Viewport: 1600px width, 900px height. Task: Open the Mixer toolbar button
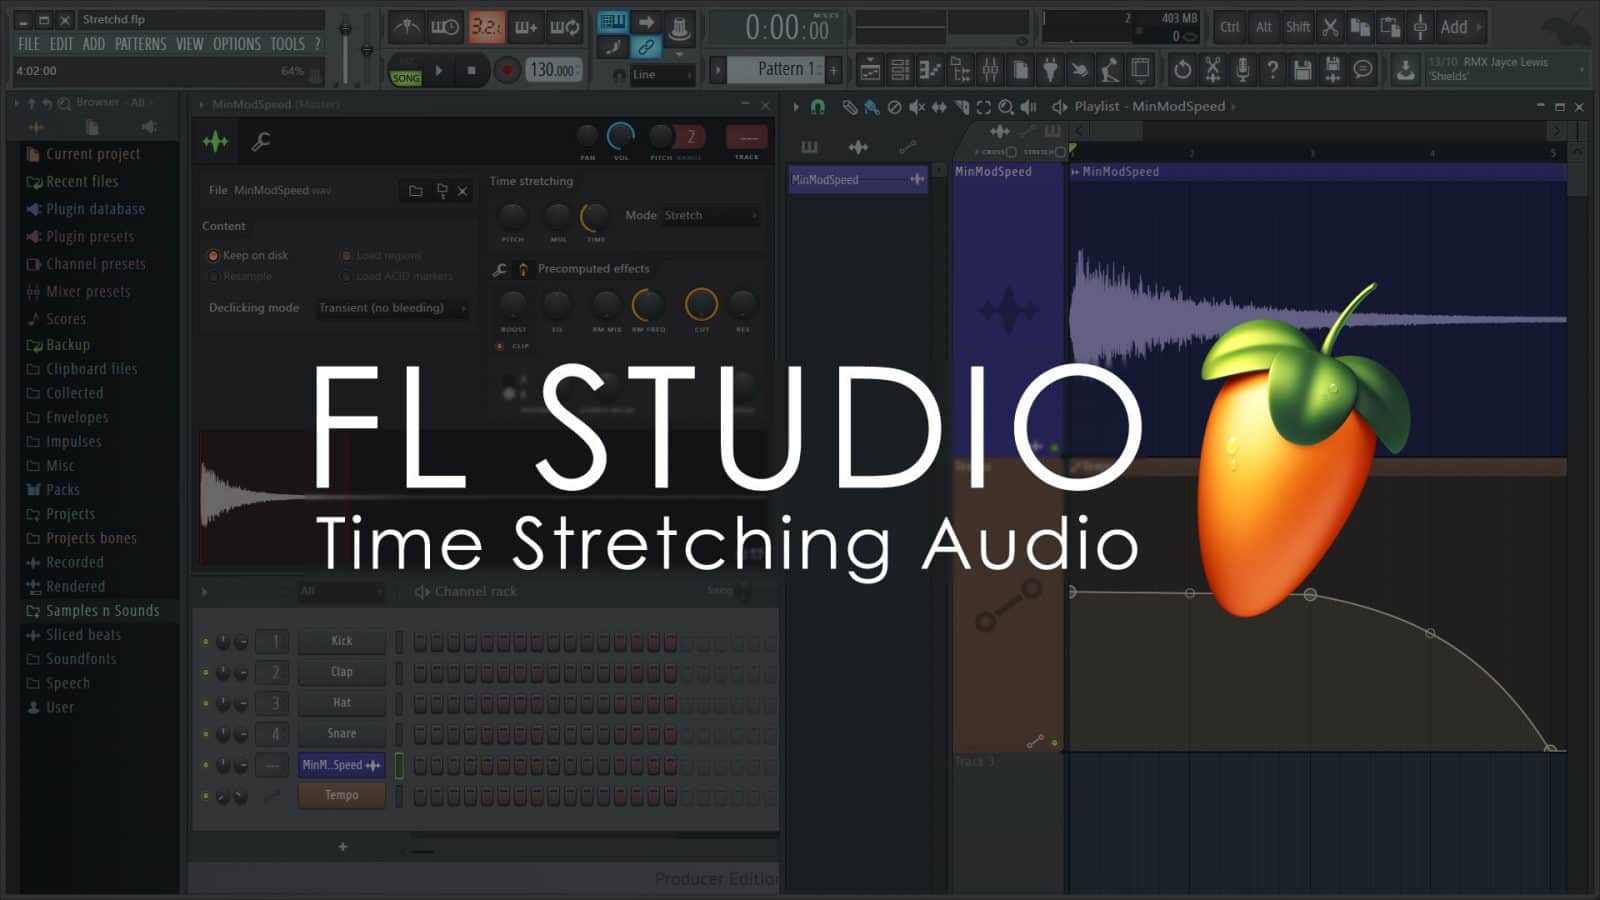coord(990,69)
